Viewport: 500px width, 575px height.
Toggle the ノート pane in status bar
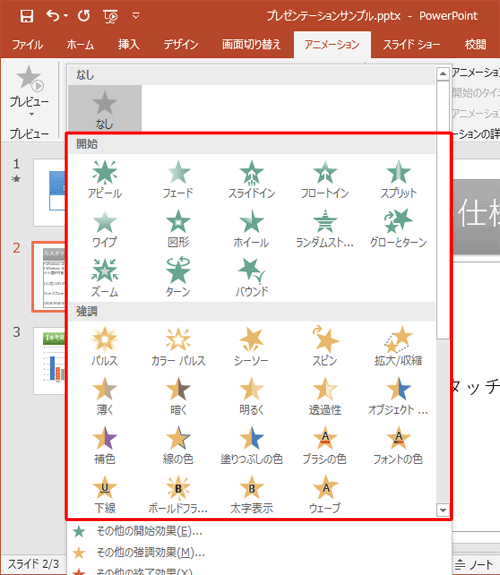475,565
